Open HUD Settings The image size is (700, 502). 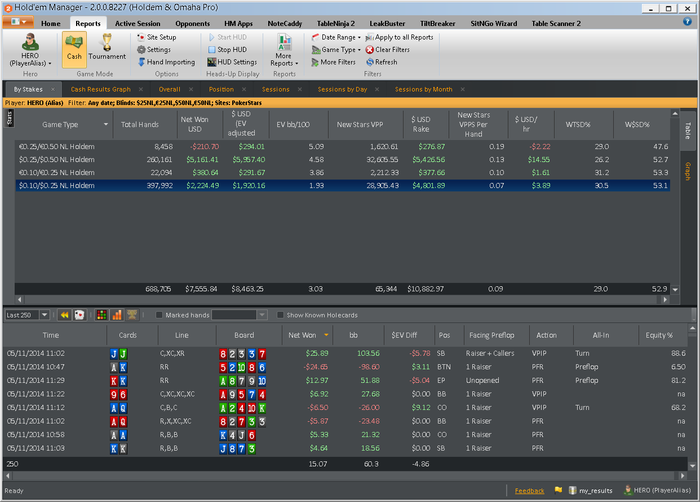232,62
